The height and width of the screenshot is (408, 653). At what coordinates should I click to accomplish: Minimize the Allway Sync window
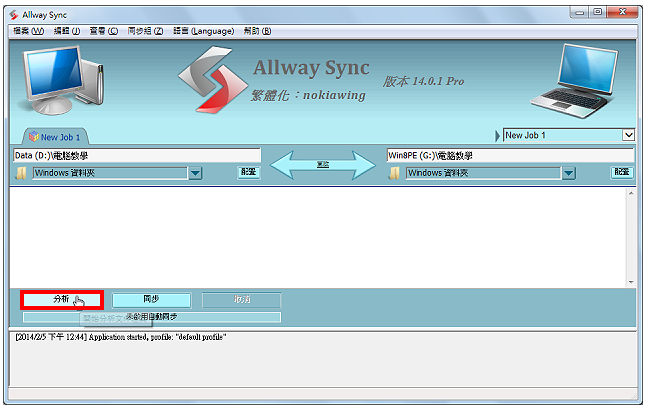579,12
